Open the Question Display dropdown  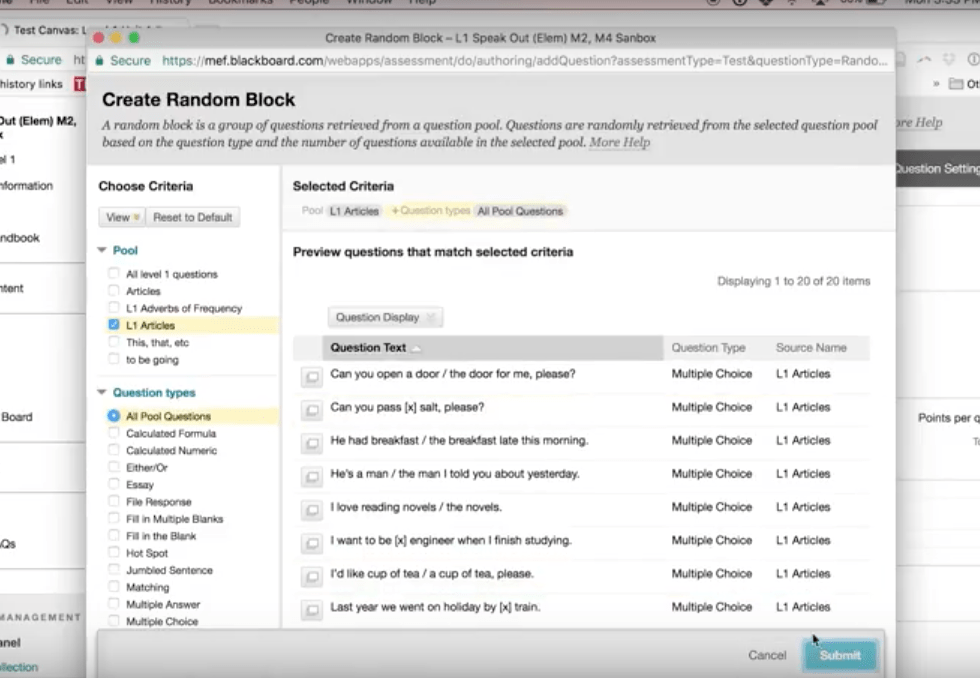385,318
